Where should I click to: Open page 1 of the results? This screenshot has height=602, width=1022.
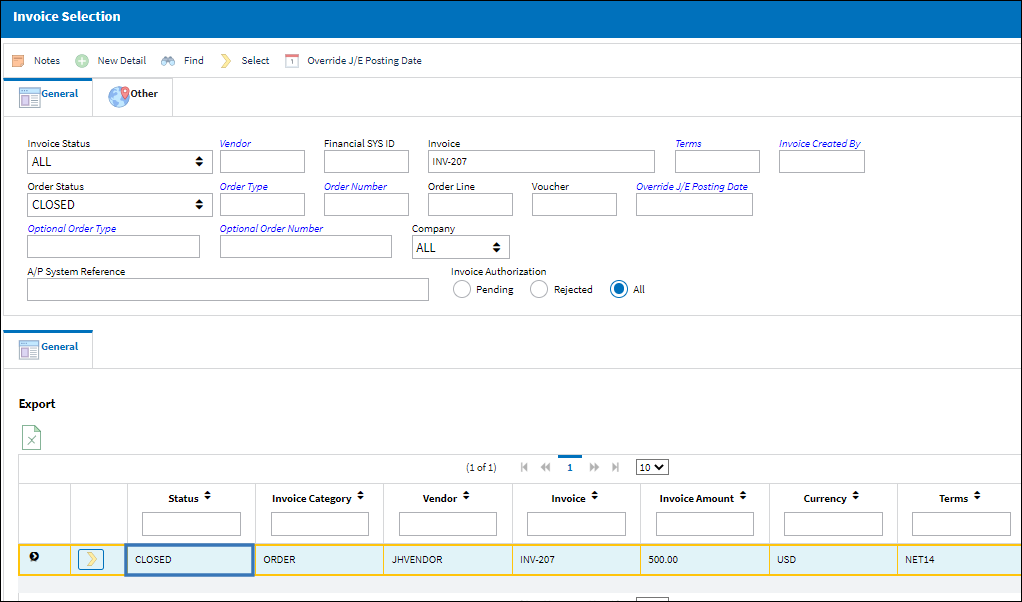click(x=570, y=467)
